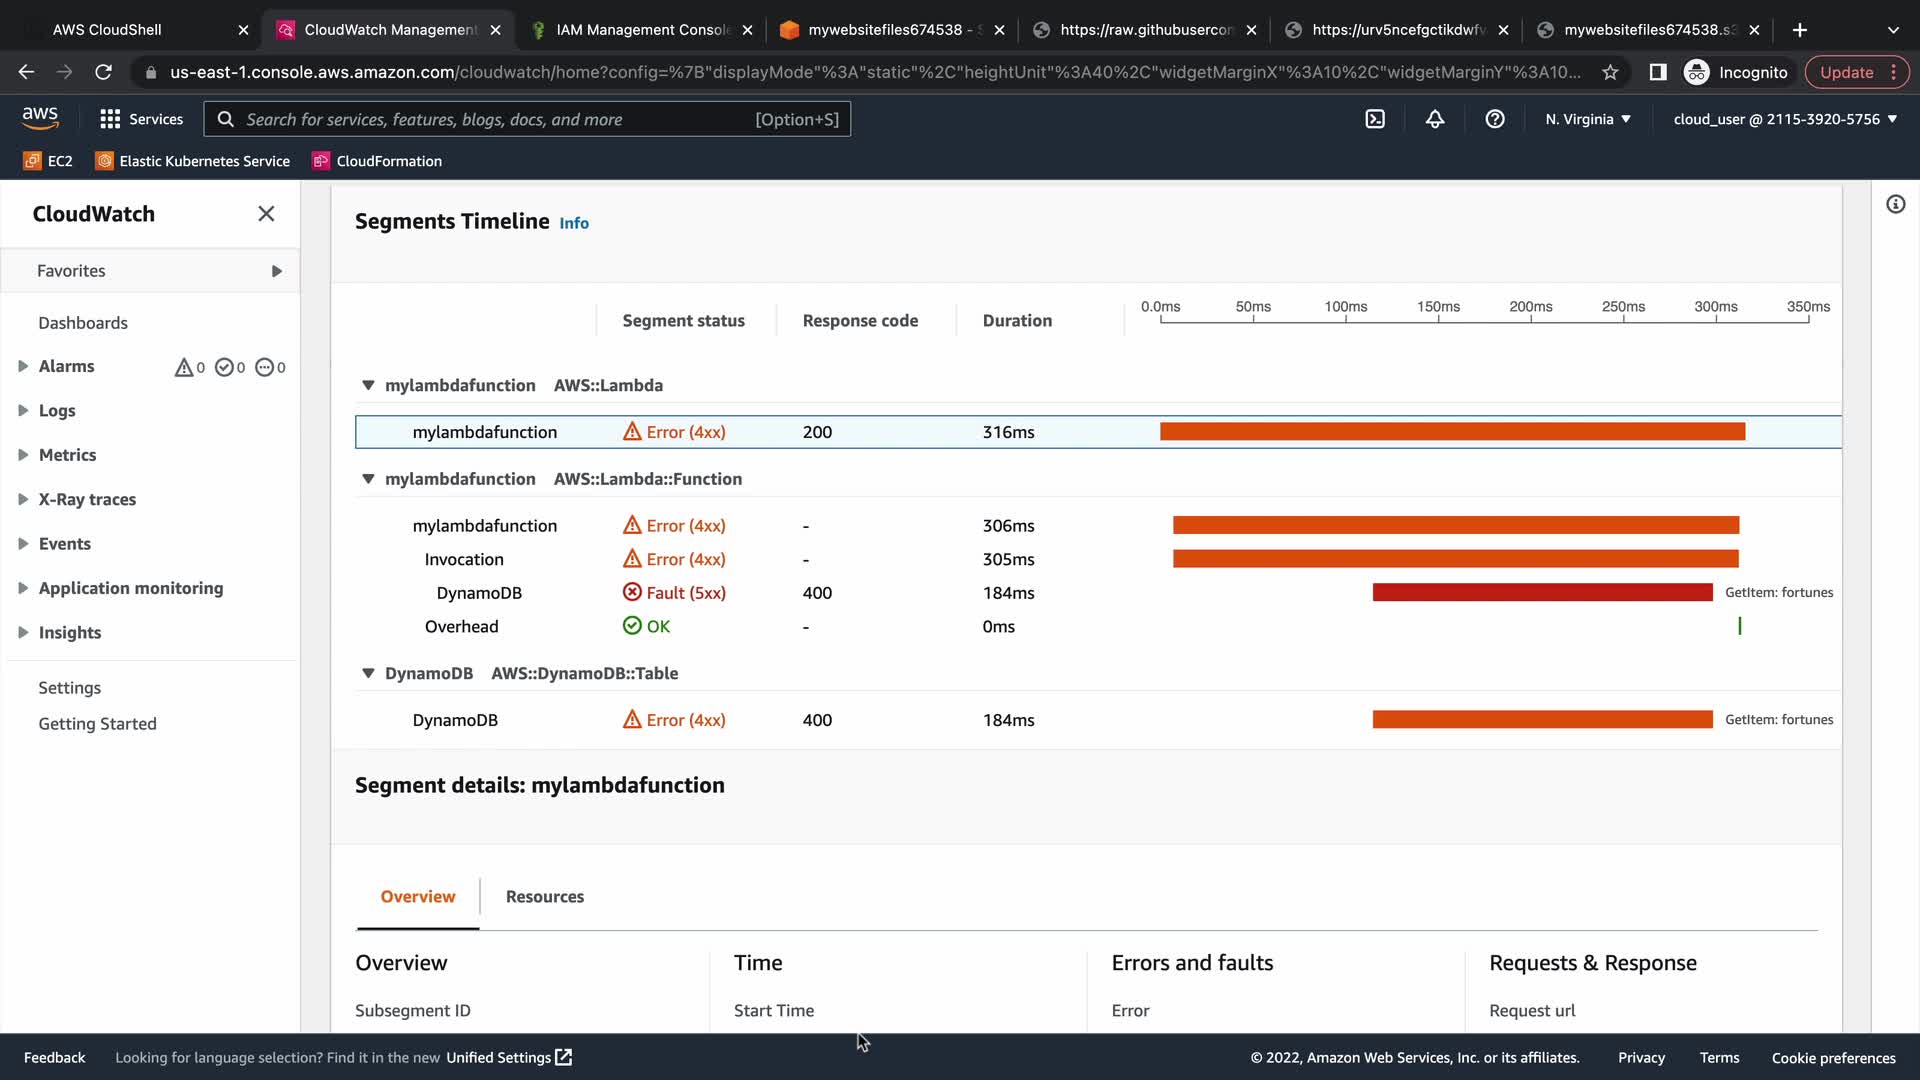Collapse the AWS::Lambda::Function segment group
Image resolution: width=1920 pixels, height=1080 pixels.
pos(368,479)
